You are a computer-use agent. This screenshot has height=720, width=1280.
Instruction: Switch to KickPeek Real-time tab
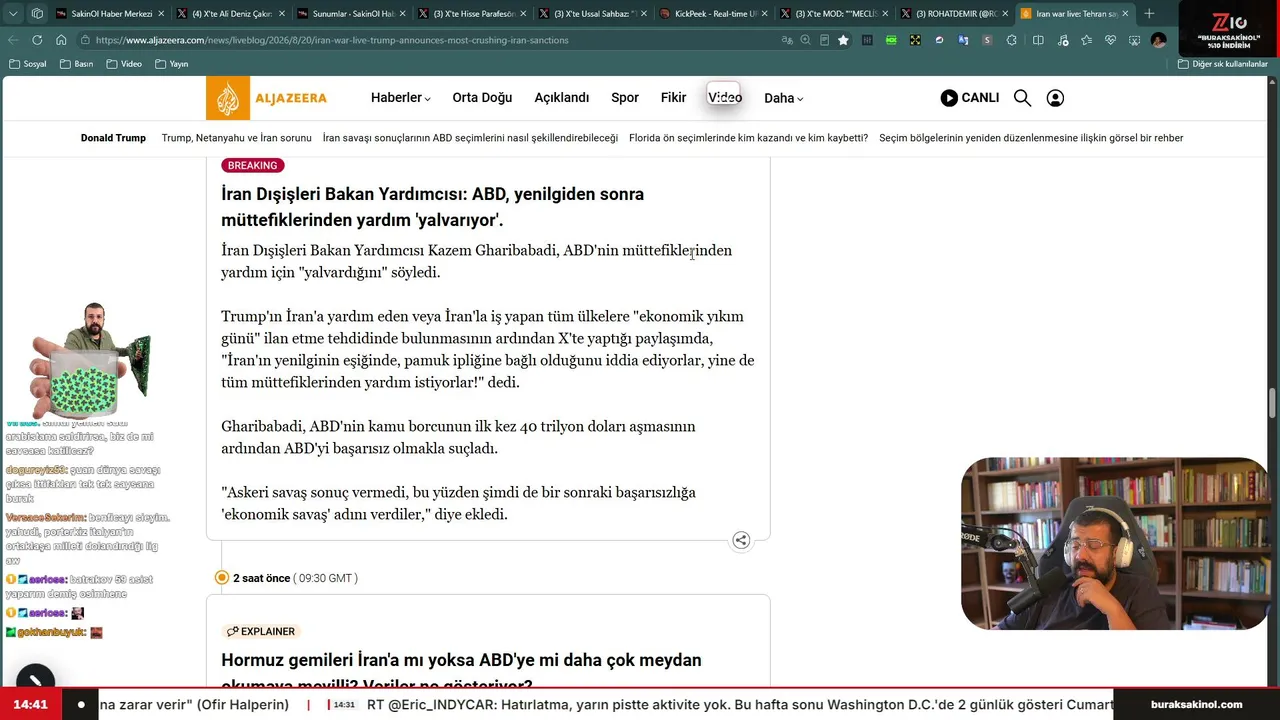click(712, 14)
